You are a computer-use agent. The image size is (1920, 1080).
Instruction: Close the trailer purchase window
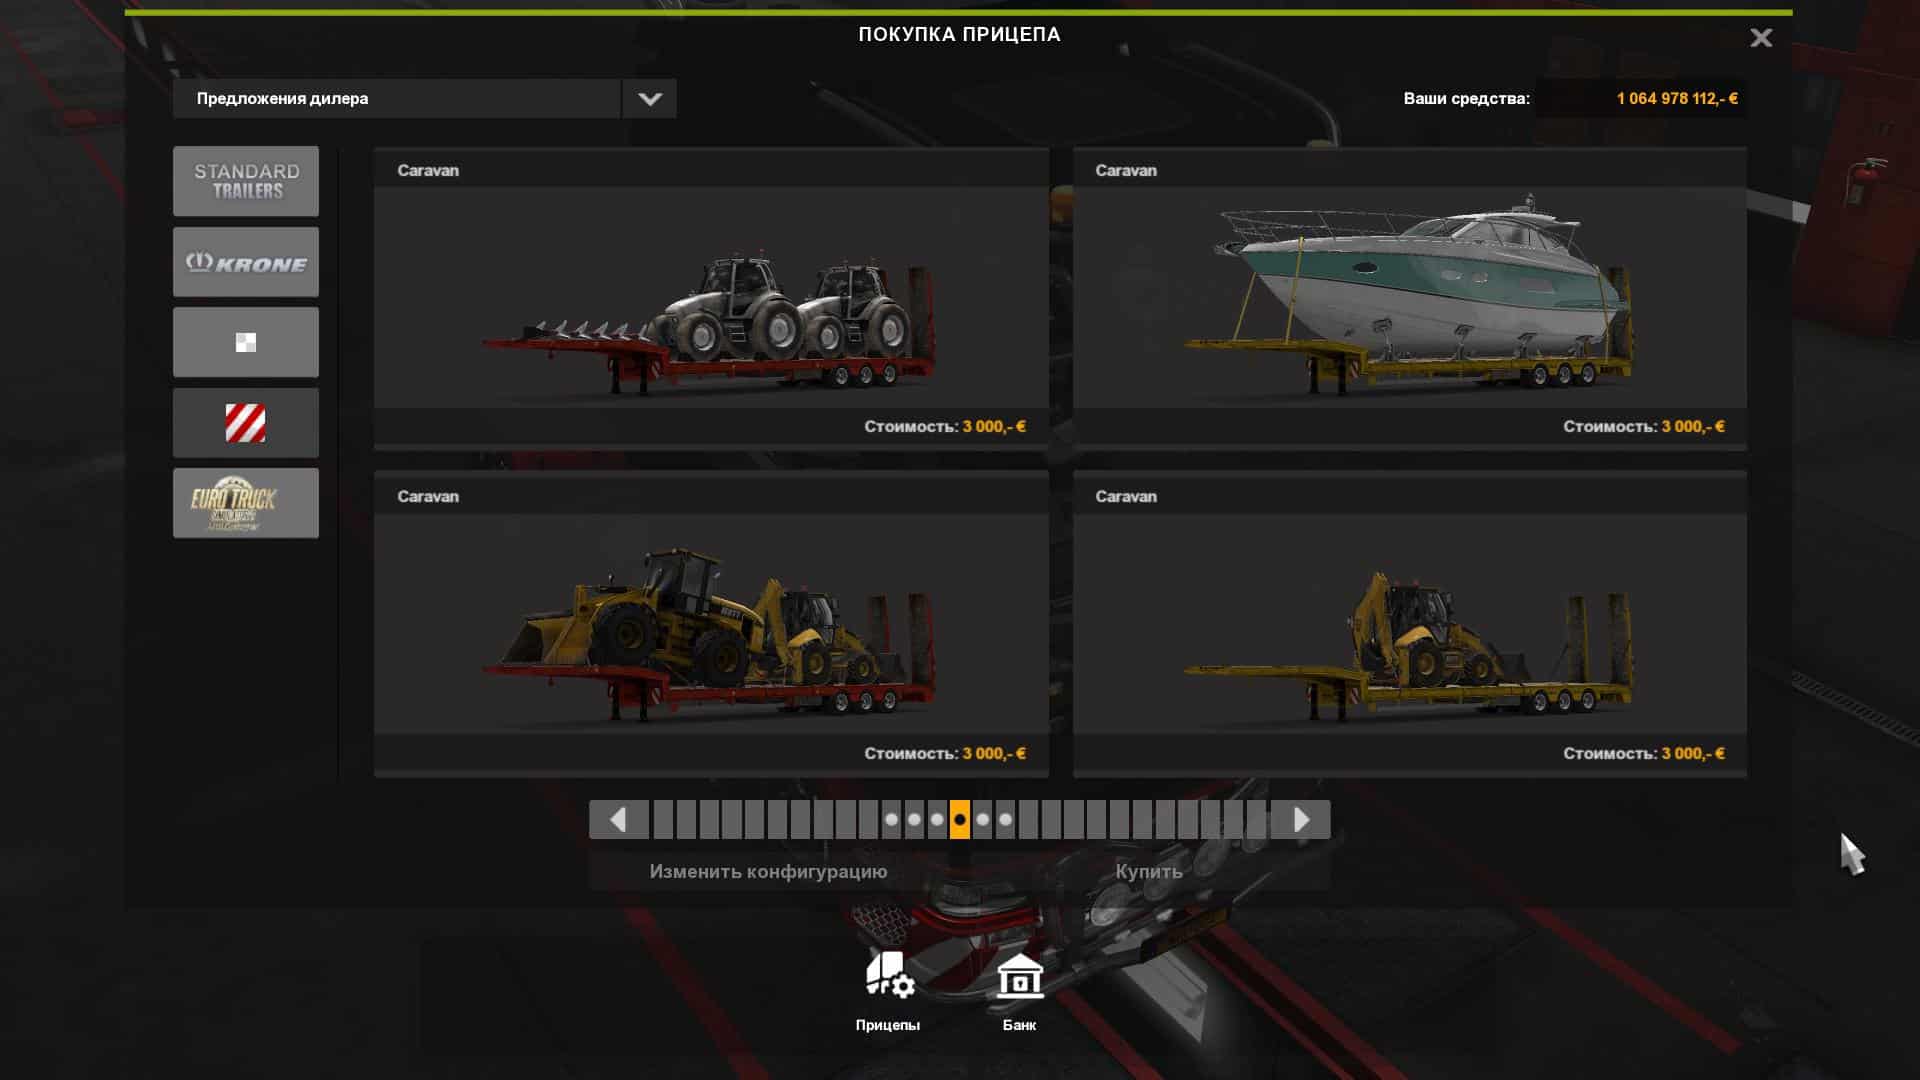click(1761, 38)
